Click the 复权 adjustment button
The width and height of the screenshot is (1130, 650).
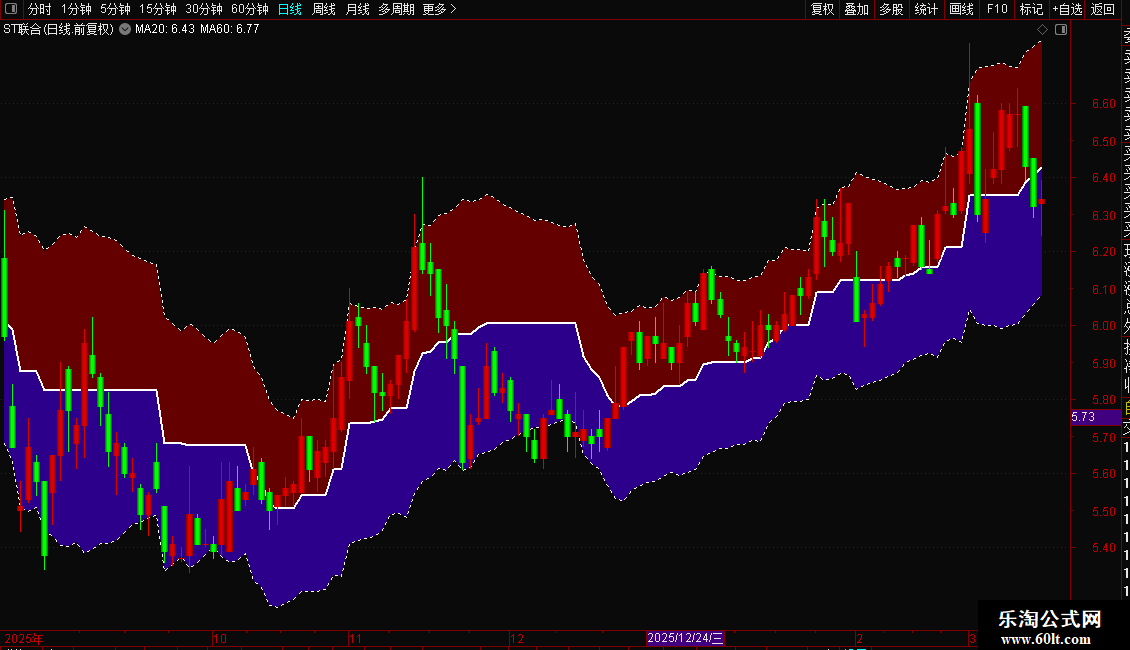pos(822,9)
